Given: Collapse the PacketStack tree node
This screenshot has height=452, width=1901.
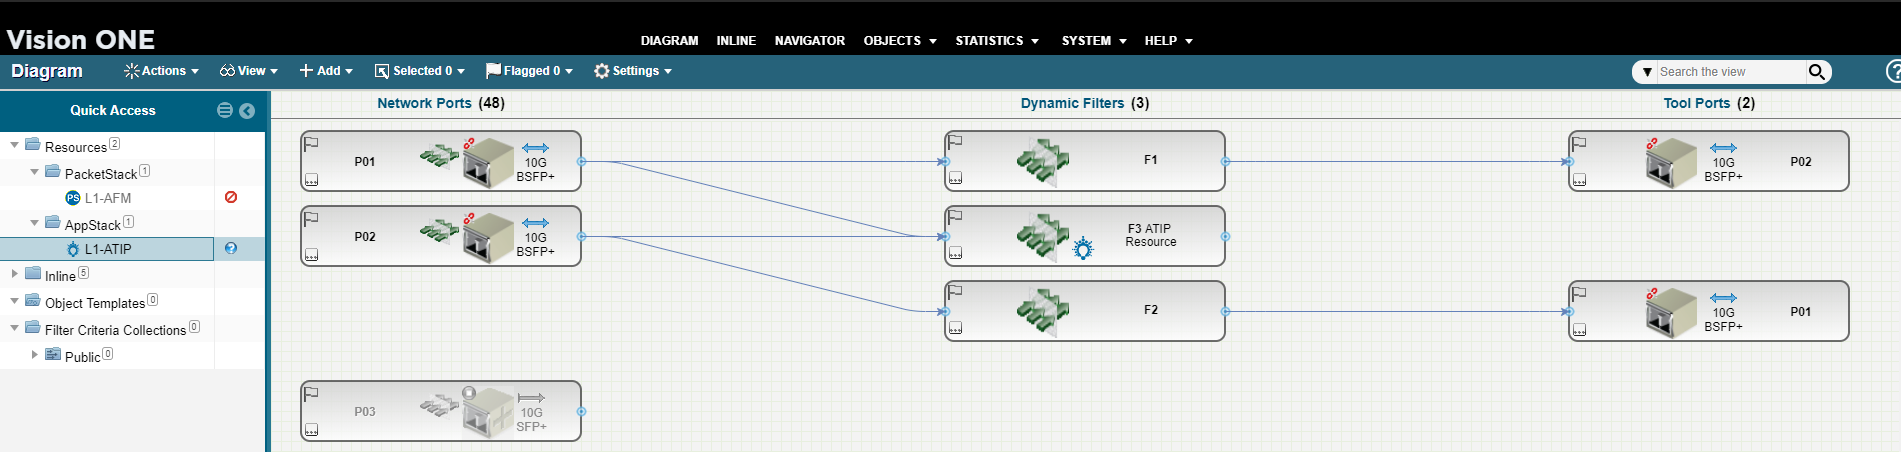Looking at the screenshot, I should [34, 172].
